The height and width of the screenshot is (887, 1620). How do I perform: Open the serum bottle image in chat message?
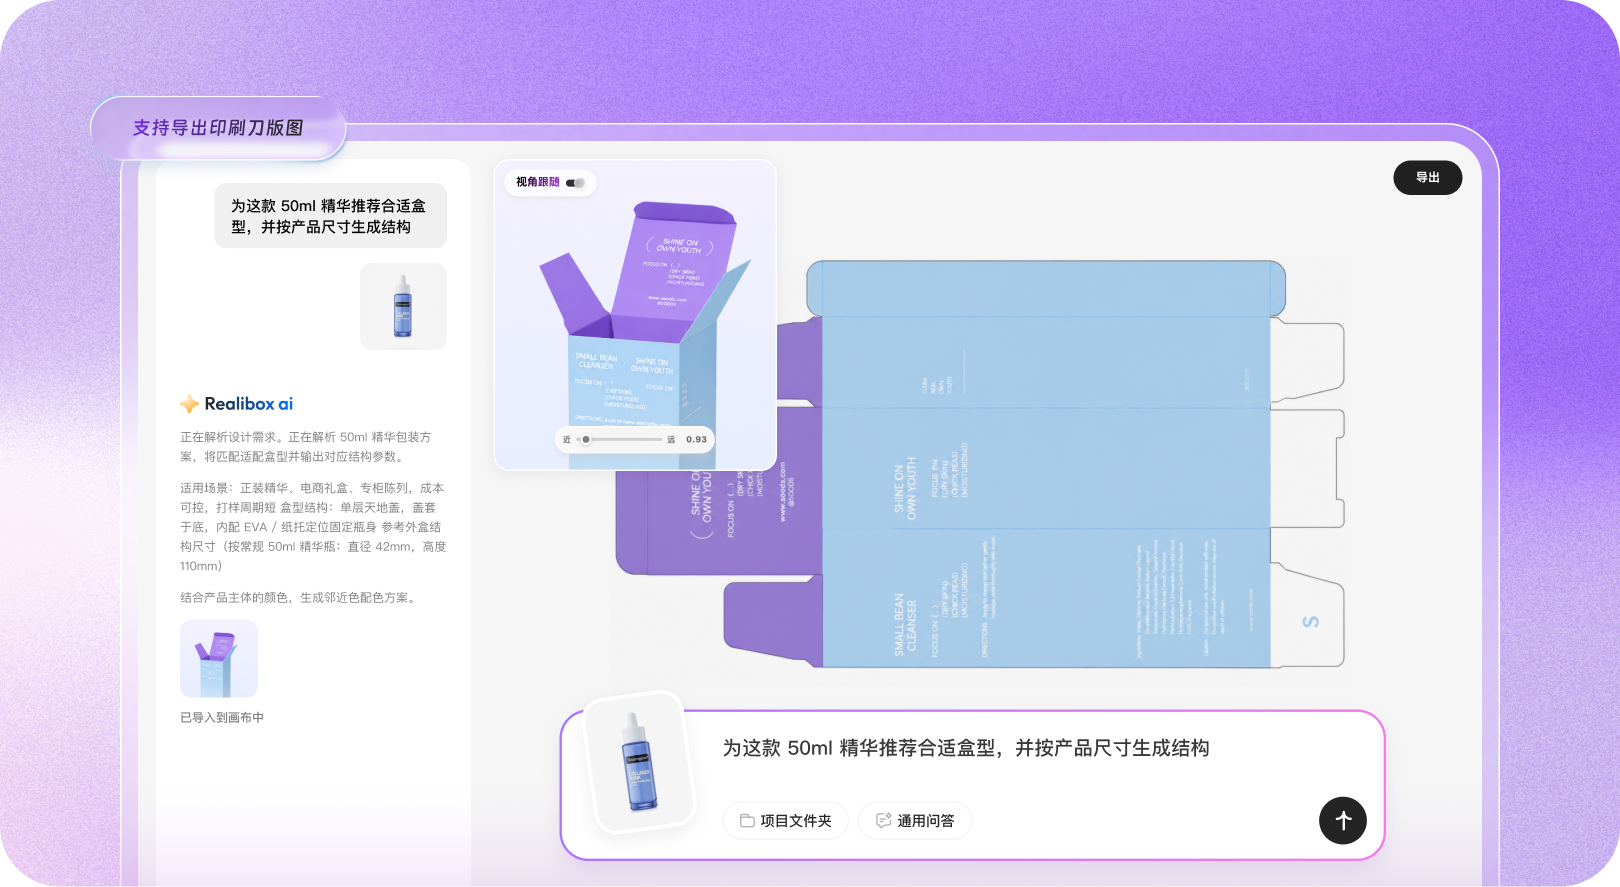[x=403, y=306]
